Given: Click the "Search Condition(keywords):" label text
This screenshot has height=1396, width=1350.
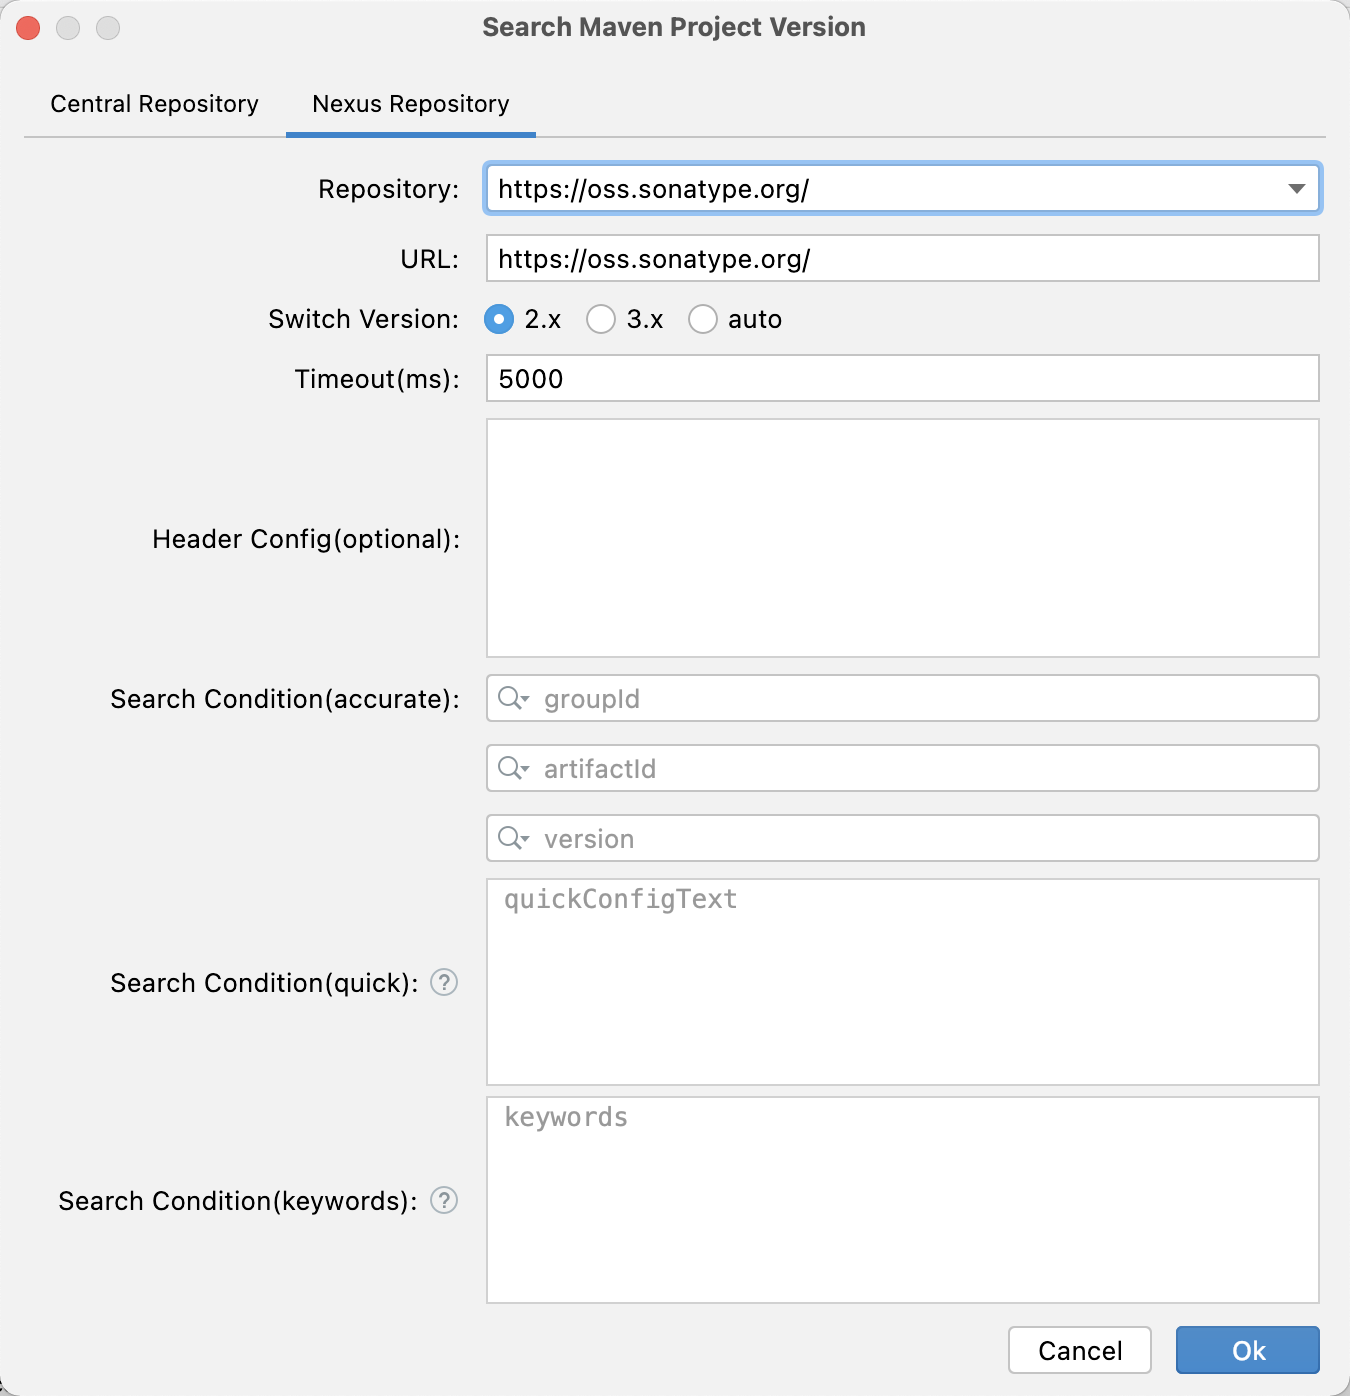Looking at the screenshot, I should pos(238,1201).
